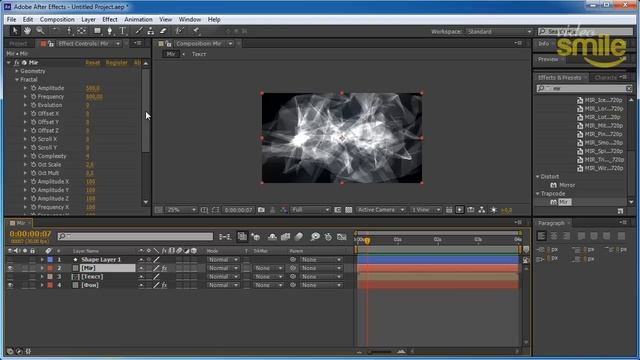
Task: Select the Roto Brush tool
Action: (180, 31)
